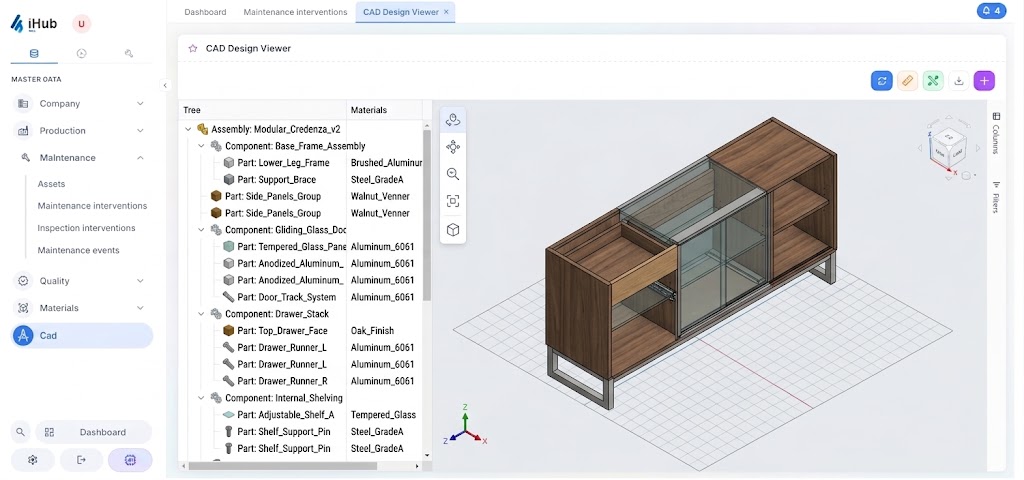Click the fit-to-view frame tool
Viewport: 1024px width, 480px height.
pyautogui.click(x=453, y=202)
